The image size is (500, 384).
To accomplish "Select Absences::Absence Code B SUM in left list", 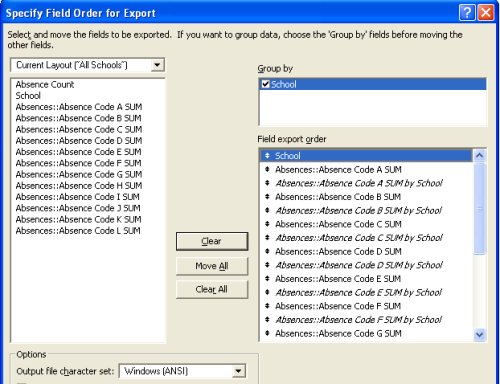I will [x=78, y=118].
